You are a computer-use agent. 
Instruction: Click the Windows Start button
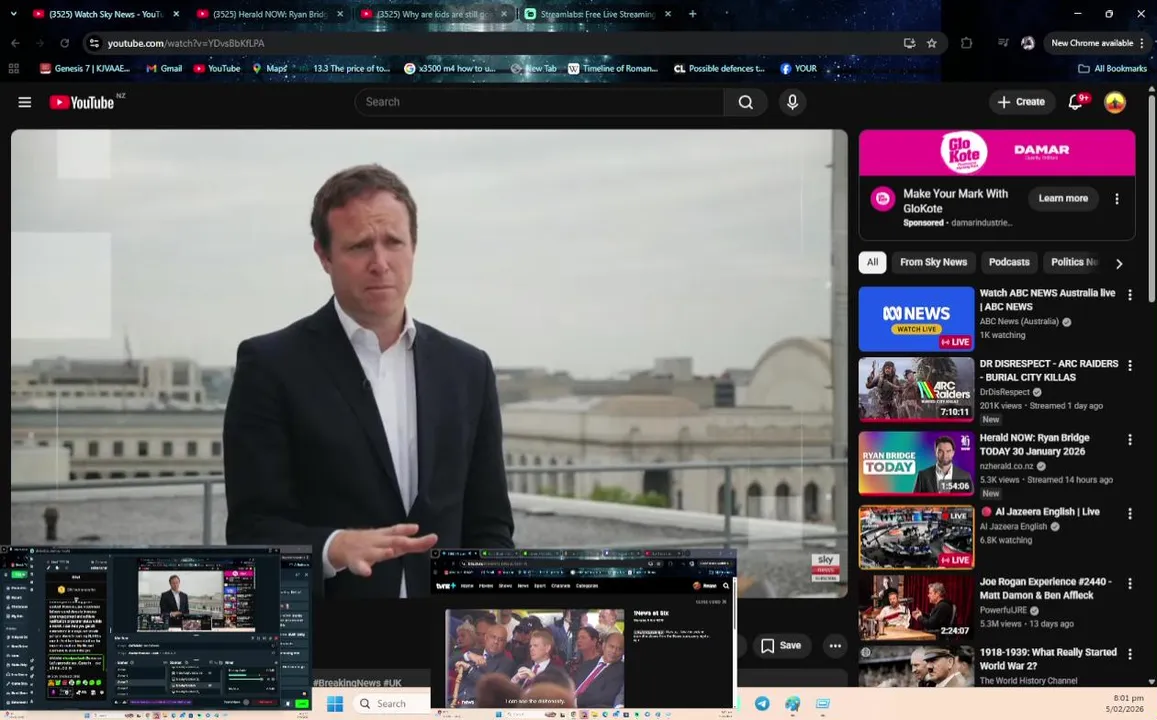point(335,704)
